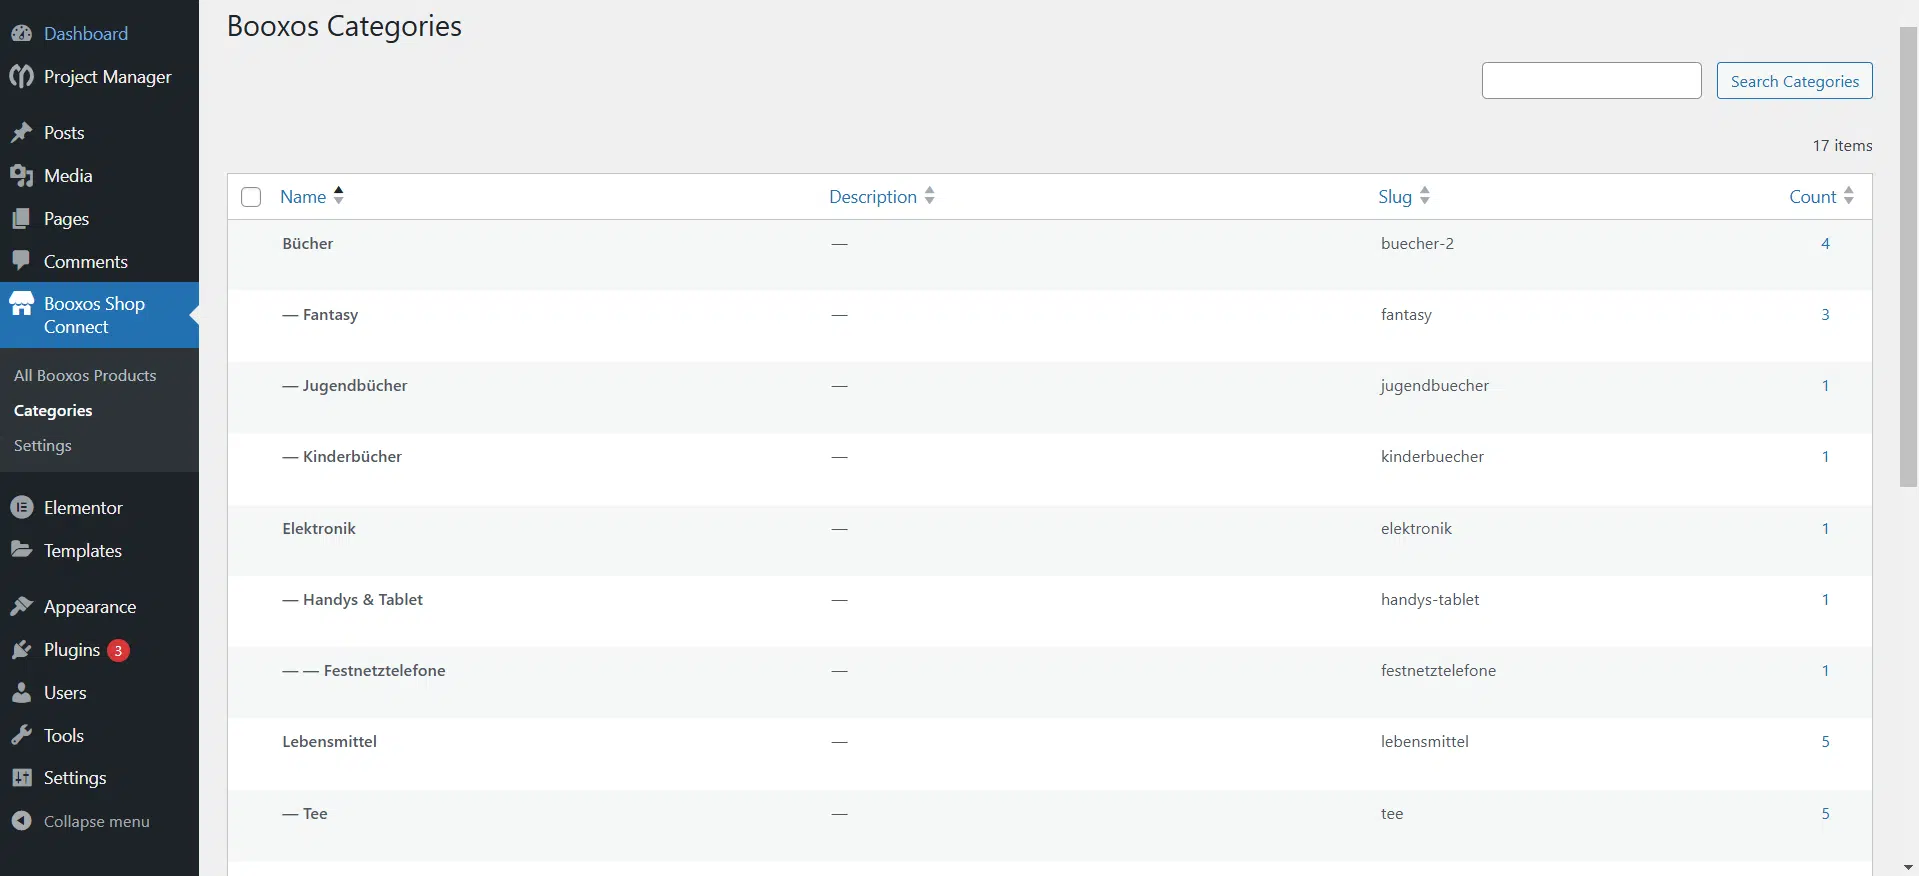Sort by Description column arrows
The width and height of the screenshot is (1919, 876).
tap(929, 196)
